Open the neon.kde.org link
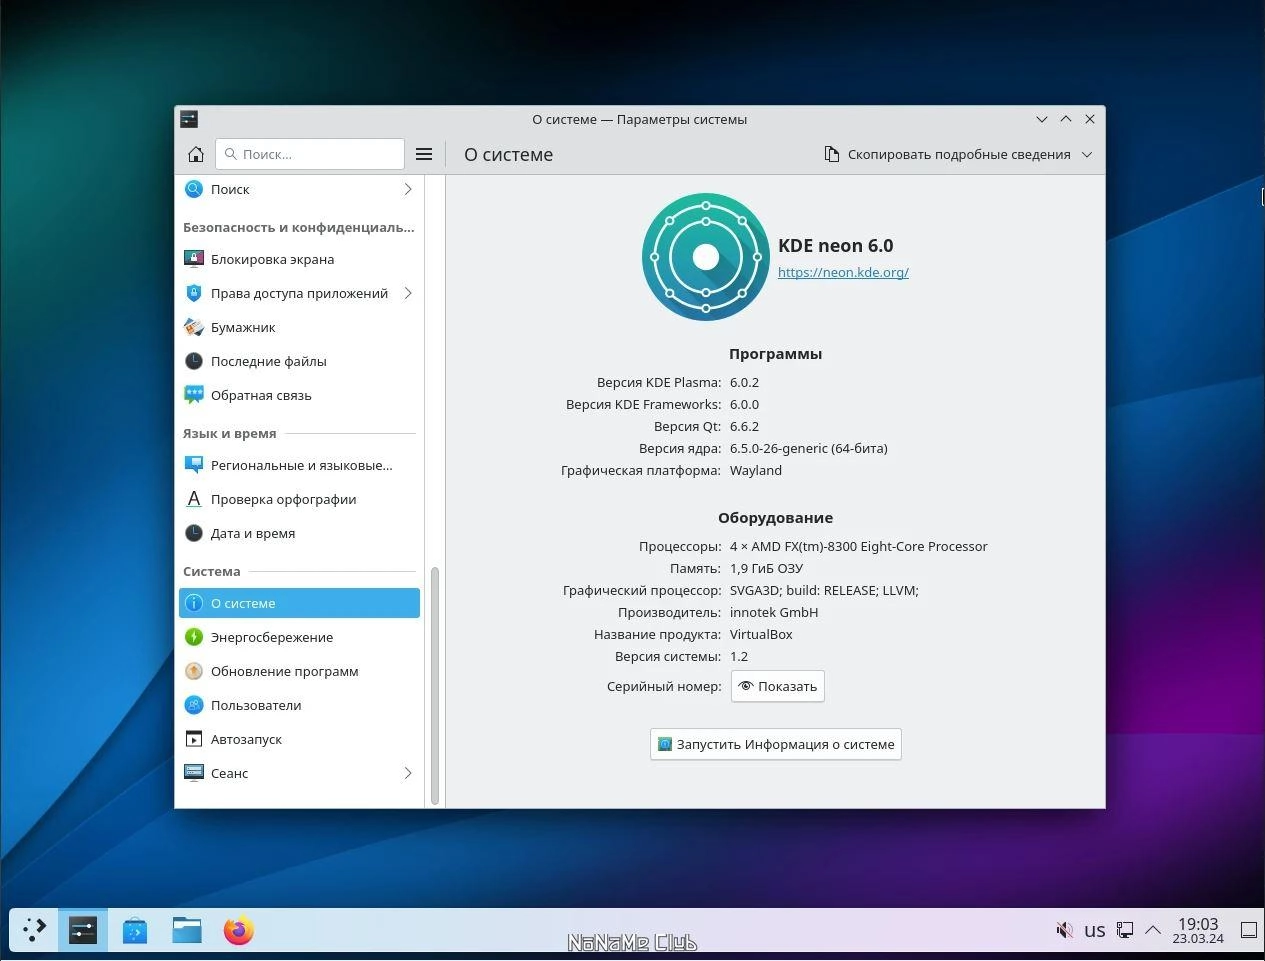This screenshot has width=1265, height=961. pos(843,272)
